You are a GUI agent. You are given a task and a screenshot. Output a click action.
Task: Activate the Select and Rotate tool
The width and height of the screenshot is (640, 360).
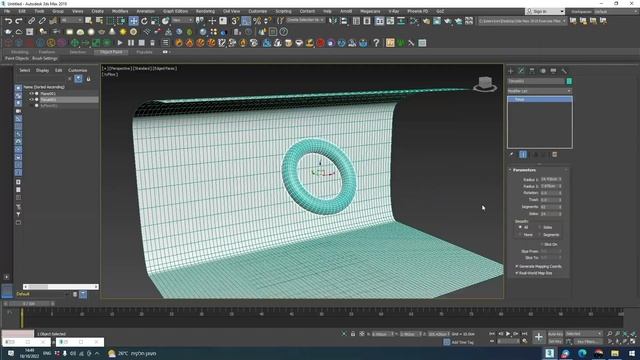[x=144, y=20]
